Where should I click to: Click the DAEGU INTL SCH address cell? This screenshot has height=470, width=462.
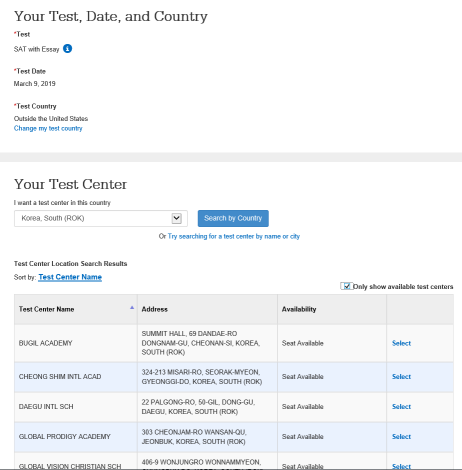(207, 407)
